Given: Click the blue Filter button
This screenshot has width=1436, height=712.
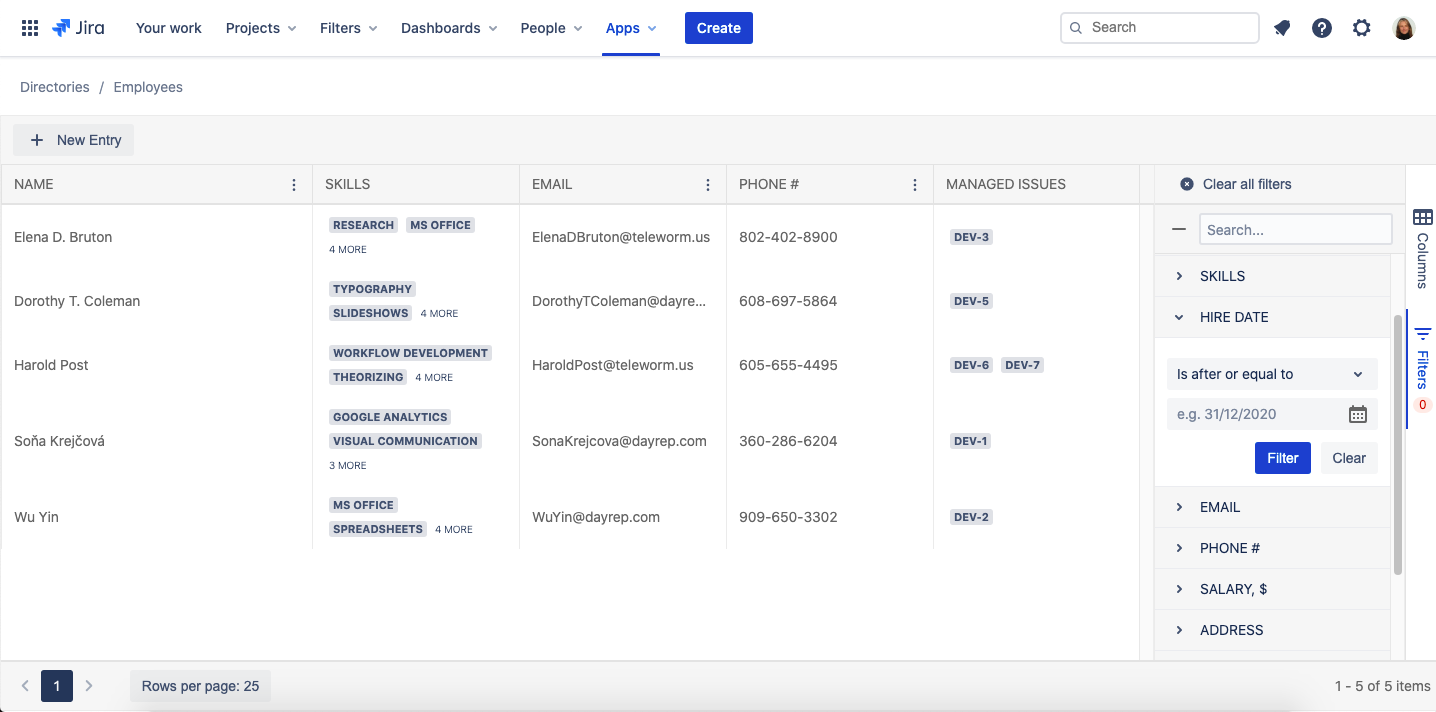Looking at the screenshot, I should [x=1282, y=458].
